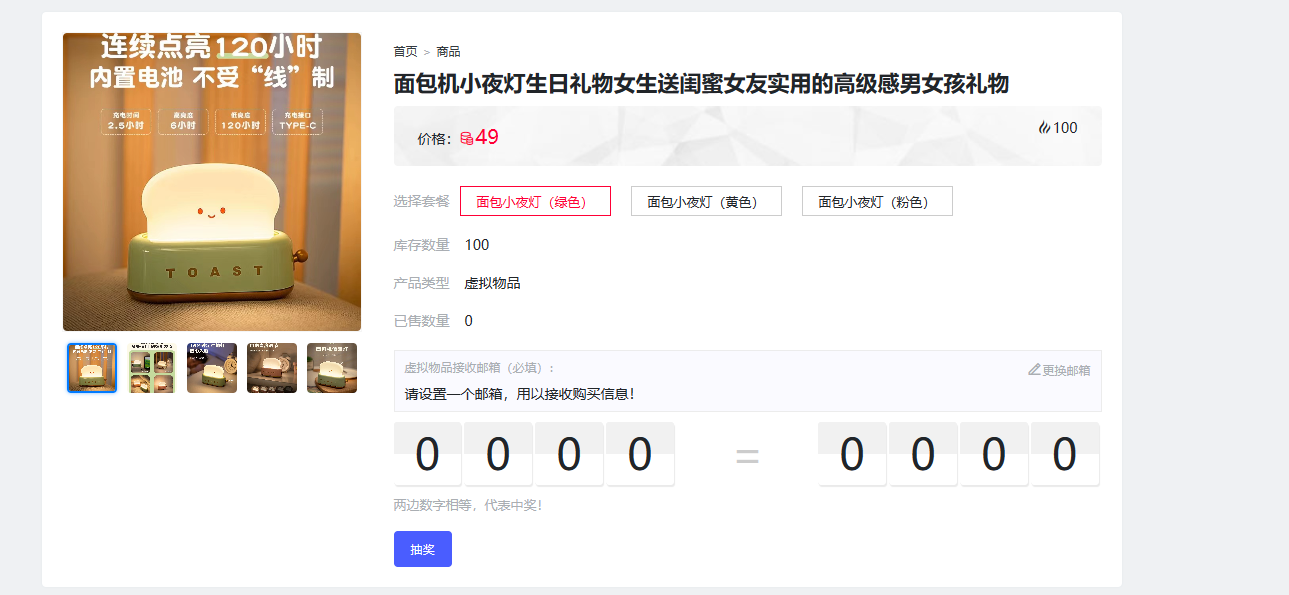This screenshot has height=595, width=1289.
Task: Show the thumbnail with lamp on wooden tray
Action: pyautogui.click(x=332, y=368)
